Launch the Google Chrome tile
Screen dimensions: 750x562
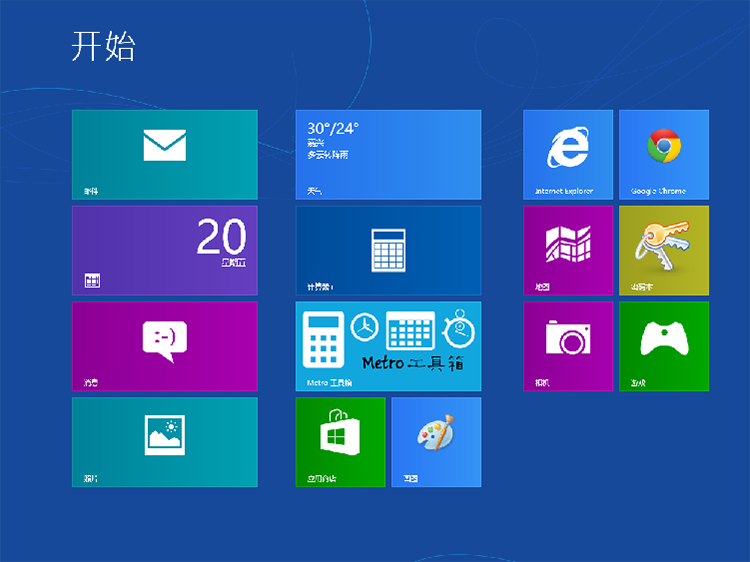(x=664, y=154)
